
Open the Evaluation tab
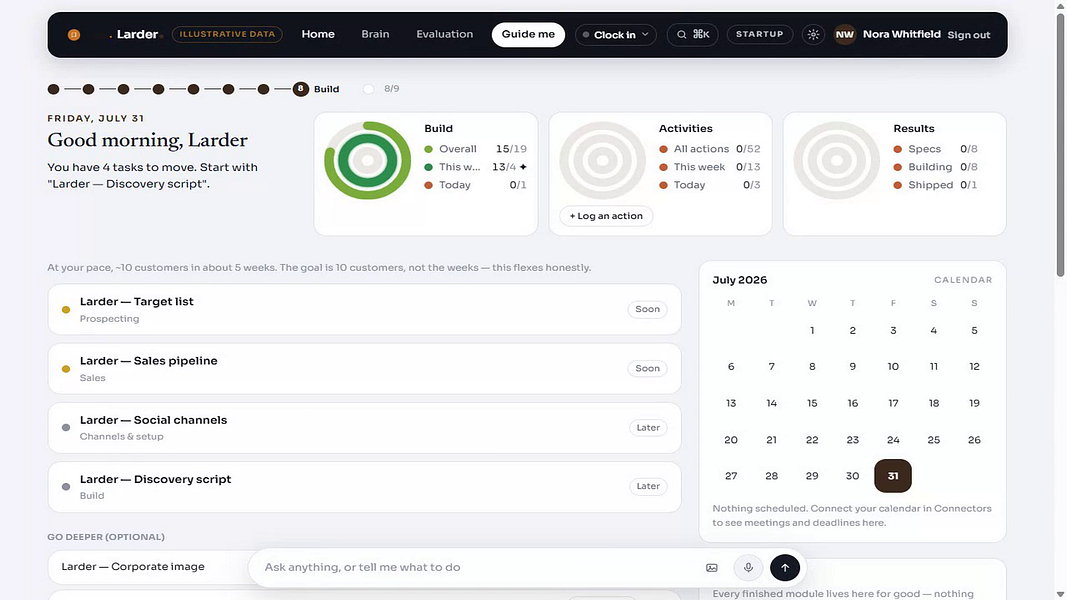[444, 34]
